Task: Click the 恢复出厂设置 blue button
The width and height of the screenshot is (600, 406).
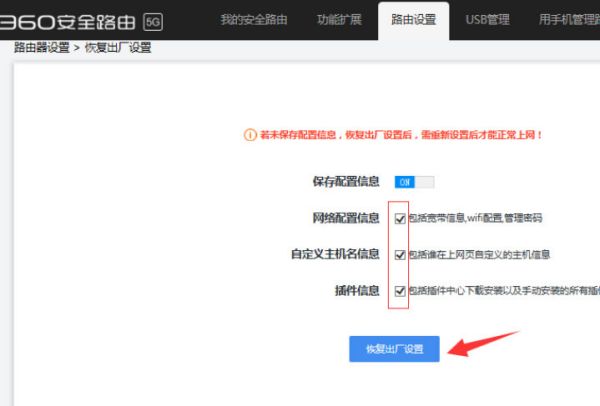Action: [x=394, y=349]
